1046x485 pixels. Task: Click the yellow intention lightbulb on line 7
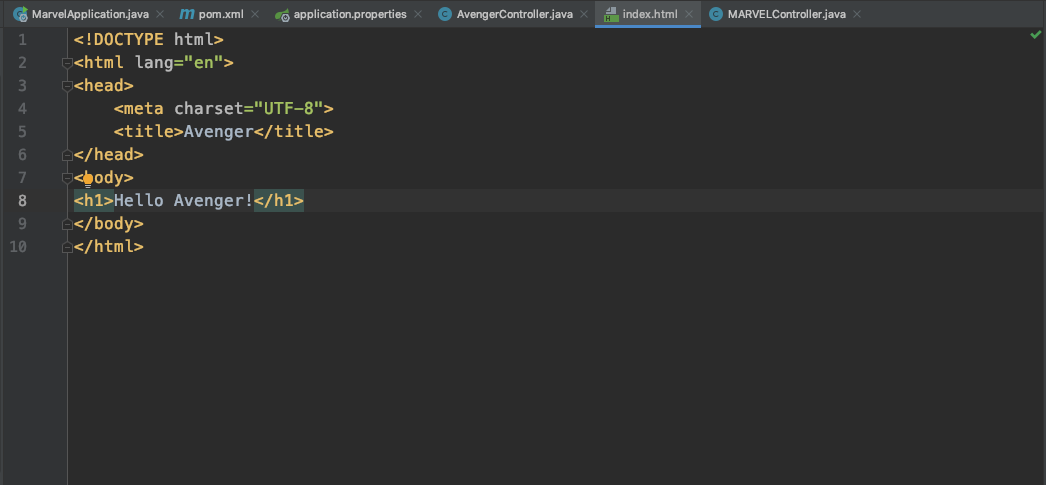click(x=87, y=179)
